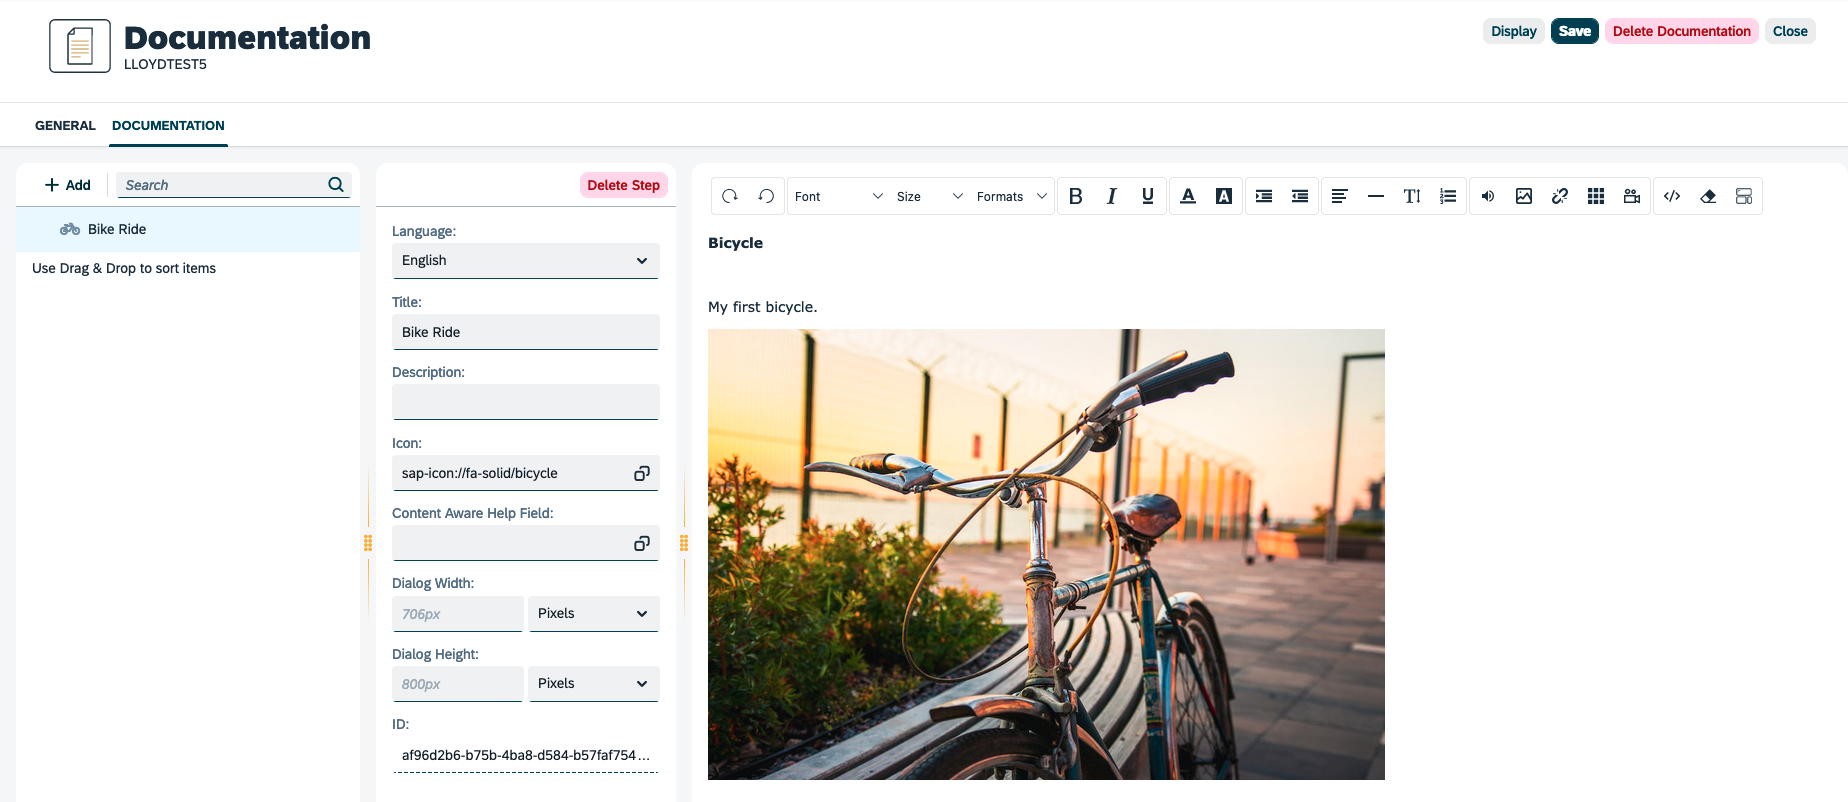The width and height of the screenshot is (1848, 802).
Task: Open the Dialog Width unit dropdown
Action: (x=594, y=614)
